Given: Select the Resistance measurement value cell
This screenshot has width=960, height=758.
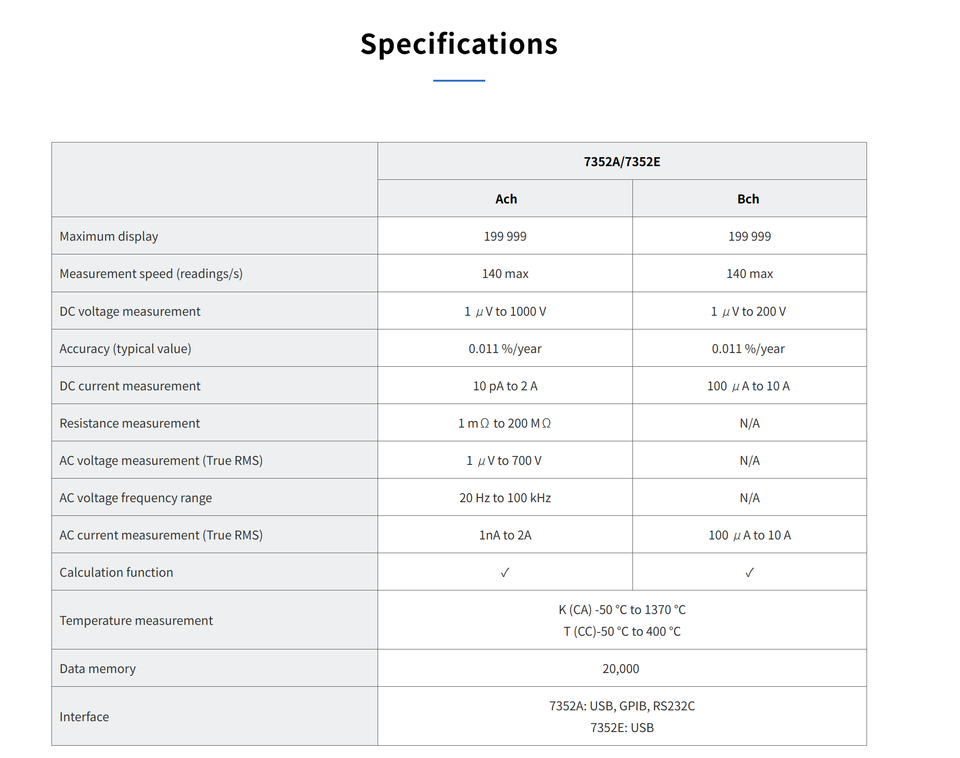Looking at the screenshot, I should pyautogui.click(x=504, y=424).
